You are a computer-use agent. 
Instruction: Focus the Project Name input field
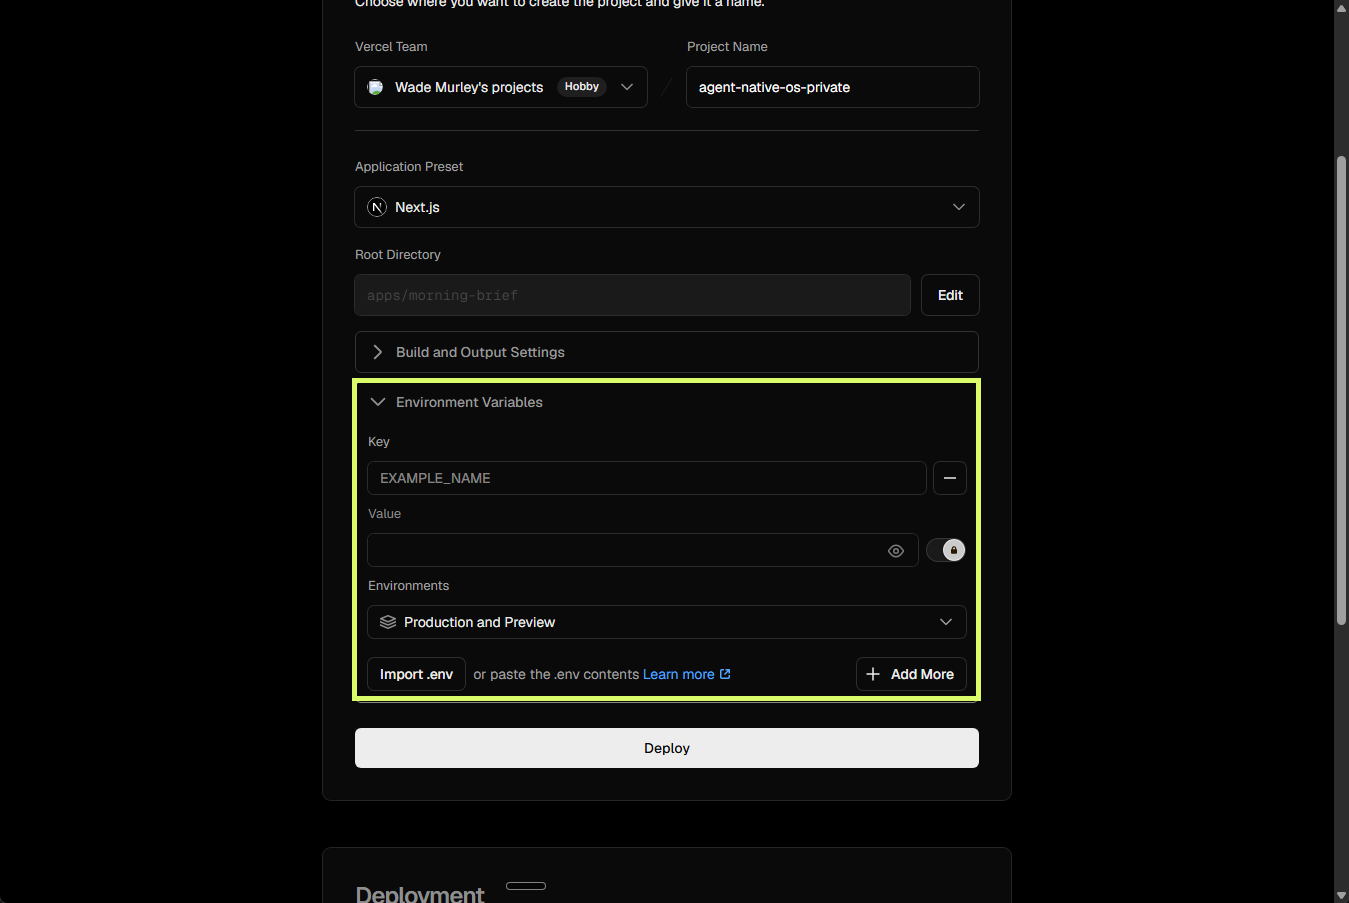point(833,87)
